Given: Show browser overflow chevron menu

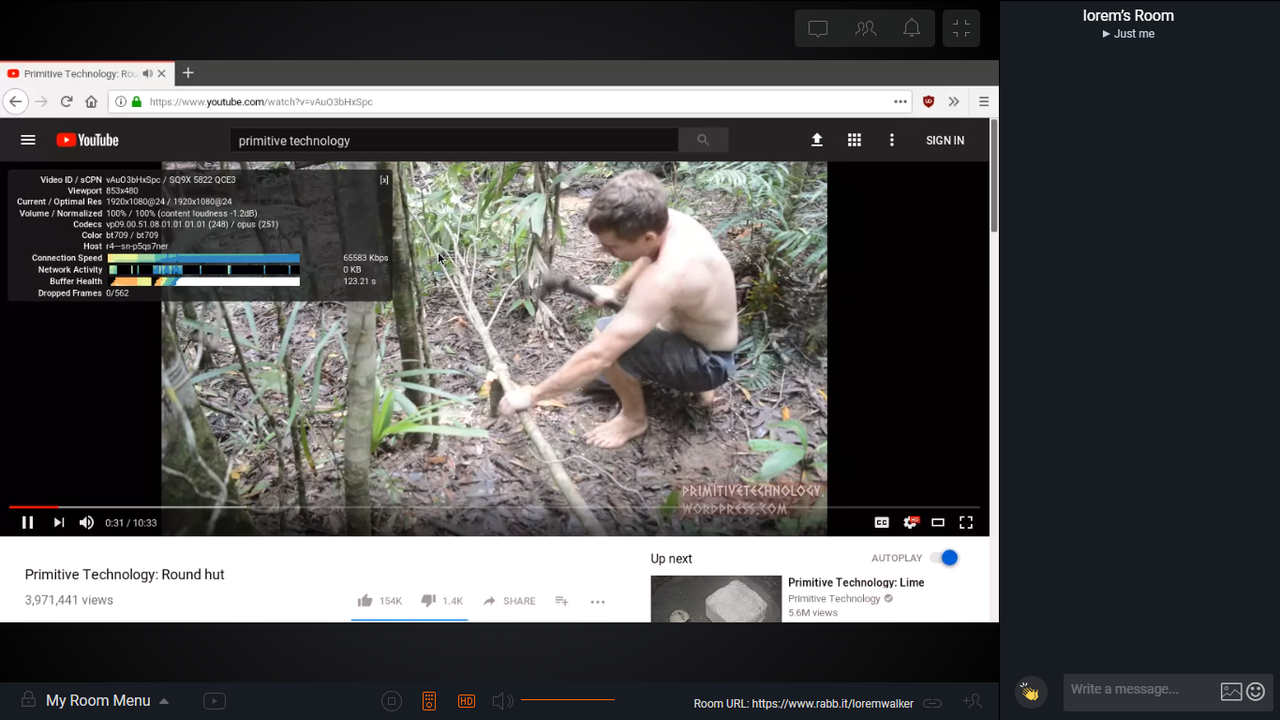Looking at the screenshot, I should tap(954, 101).
